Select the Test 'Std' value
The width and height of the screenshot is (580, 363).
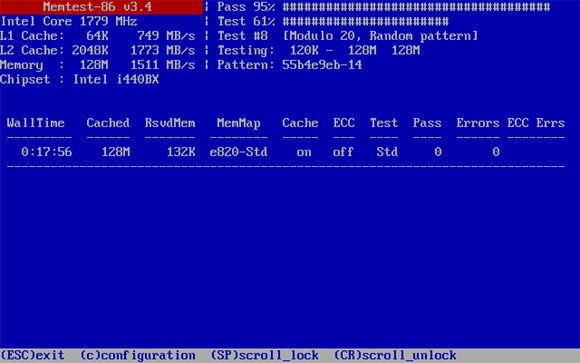(x=387, y=152)
